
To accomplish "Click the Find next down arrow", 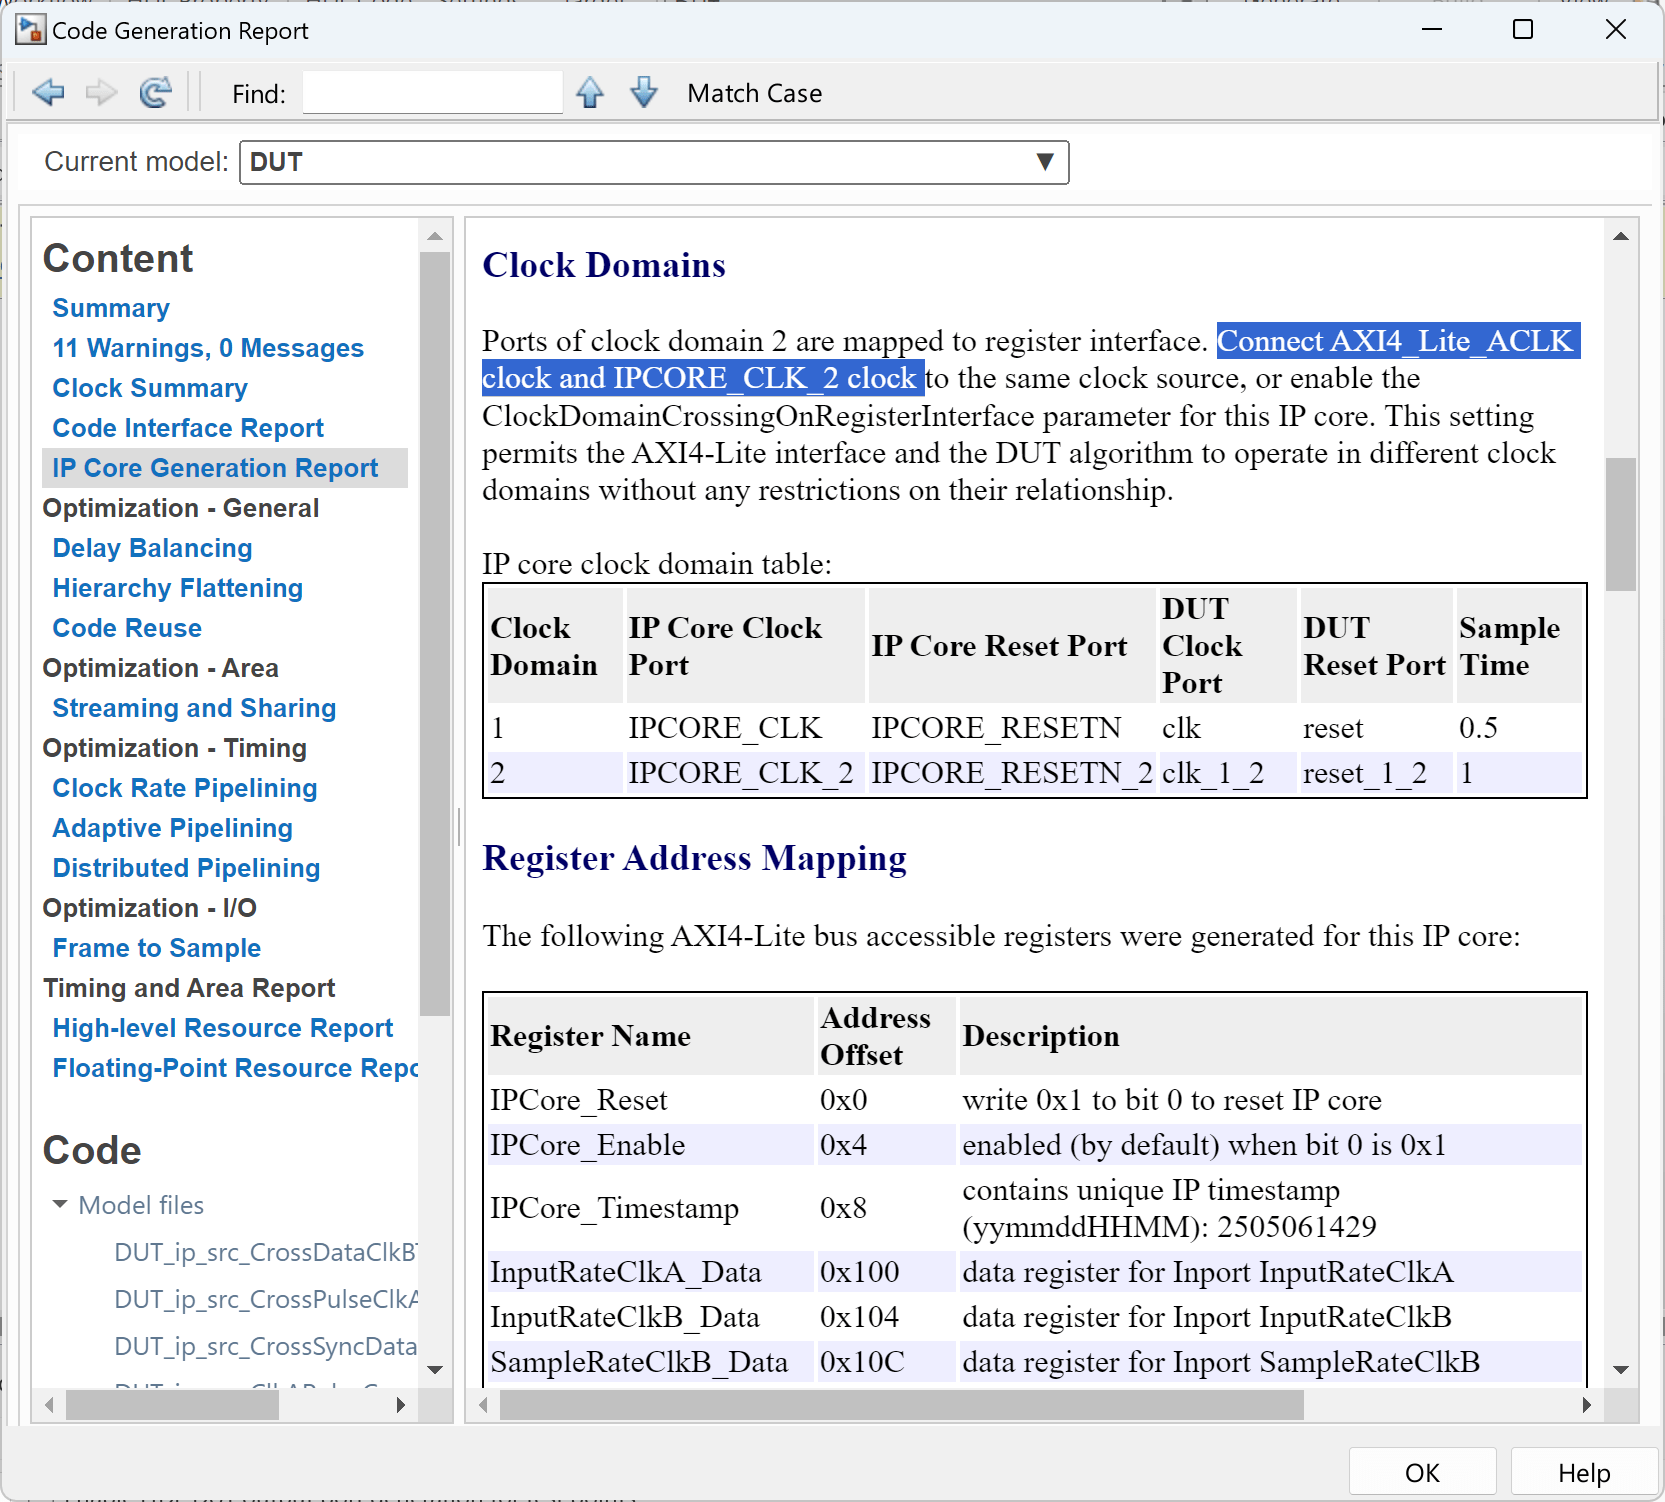I will click(x=644, y=93).
